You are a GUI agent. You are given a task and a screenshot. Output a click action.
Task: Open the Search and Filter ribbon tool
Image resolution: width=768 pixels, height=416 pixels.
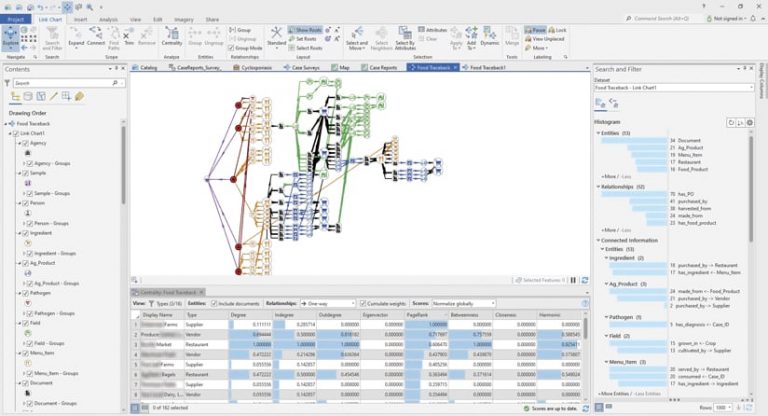tap(52, 38)
